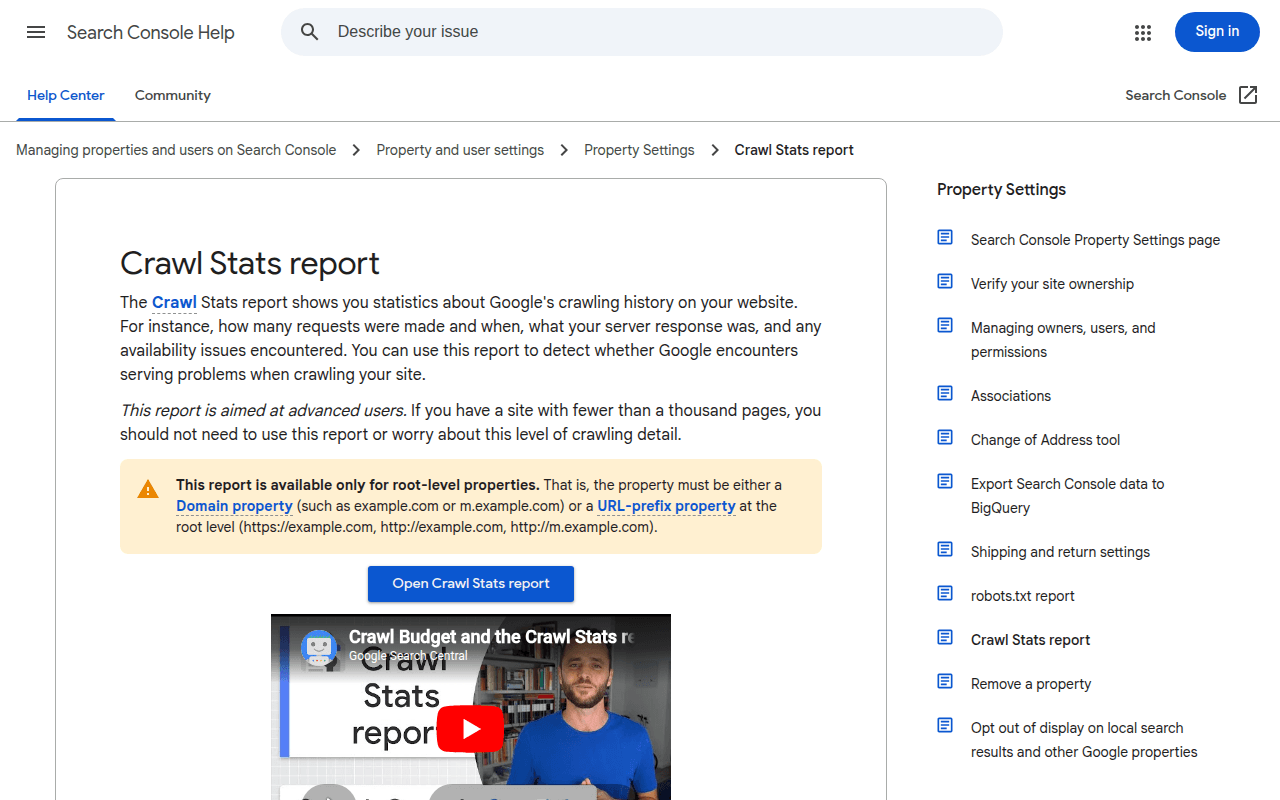Open the Domain property link

[234, 506]
